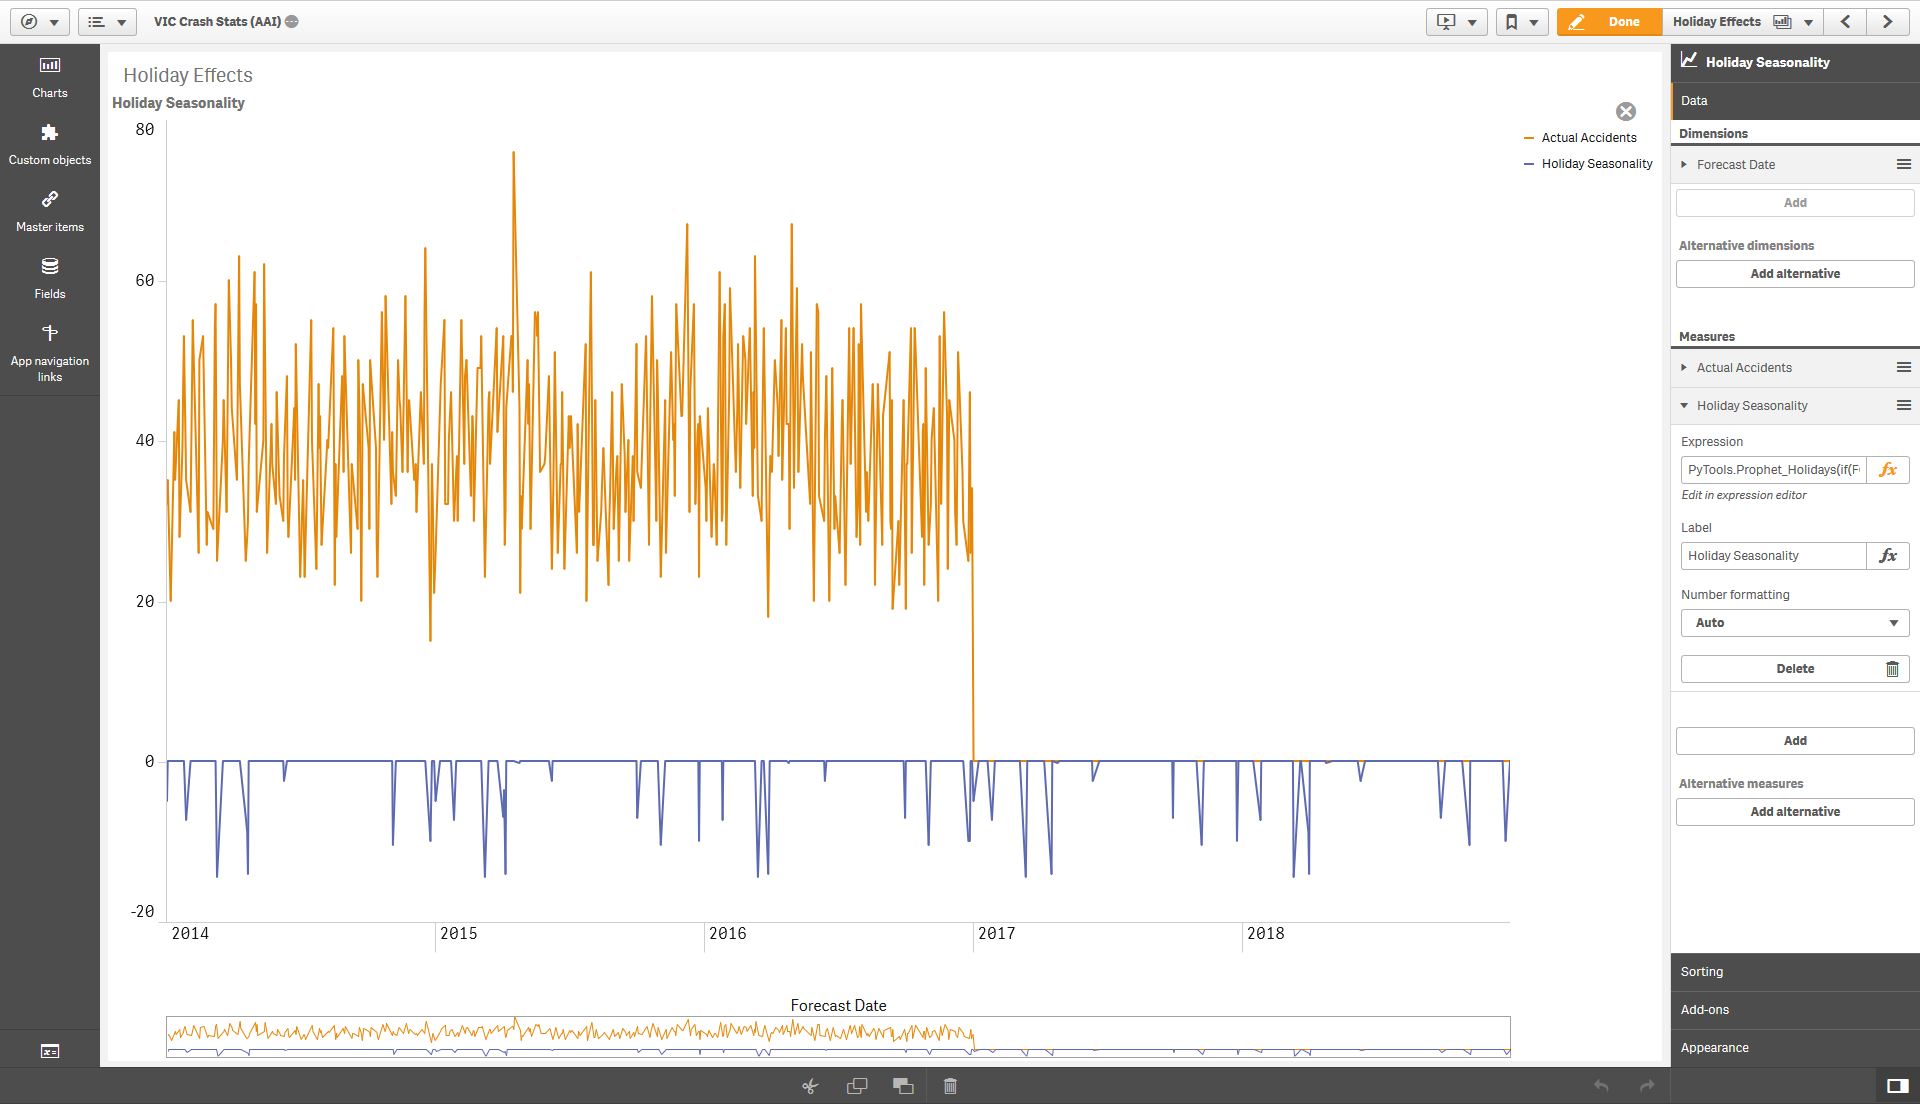Toggle the Holiday Seasonality measure collapse
This screenshot has width=1920, height=1104.
pyautogui.click(x=1687, y=405)
